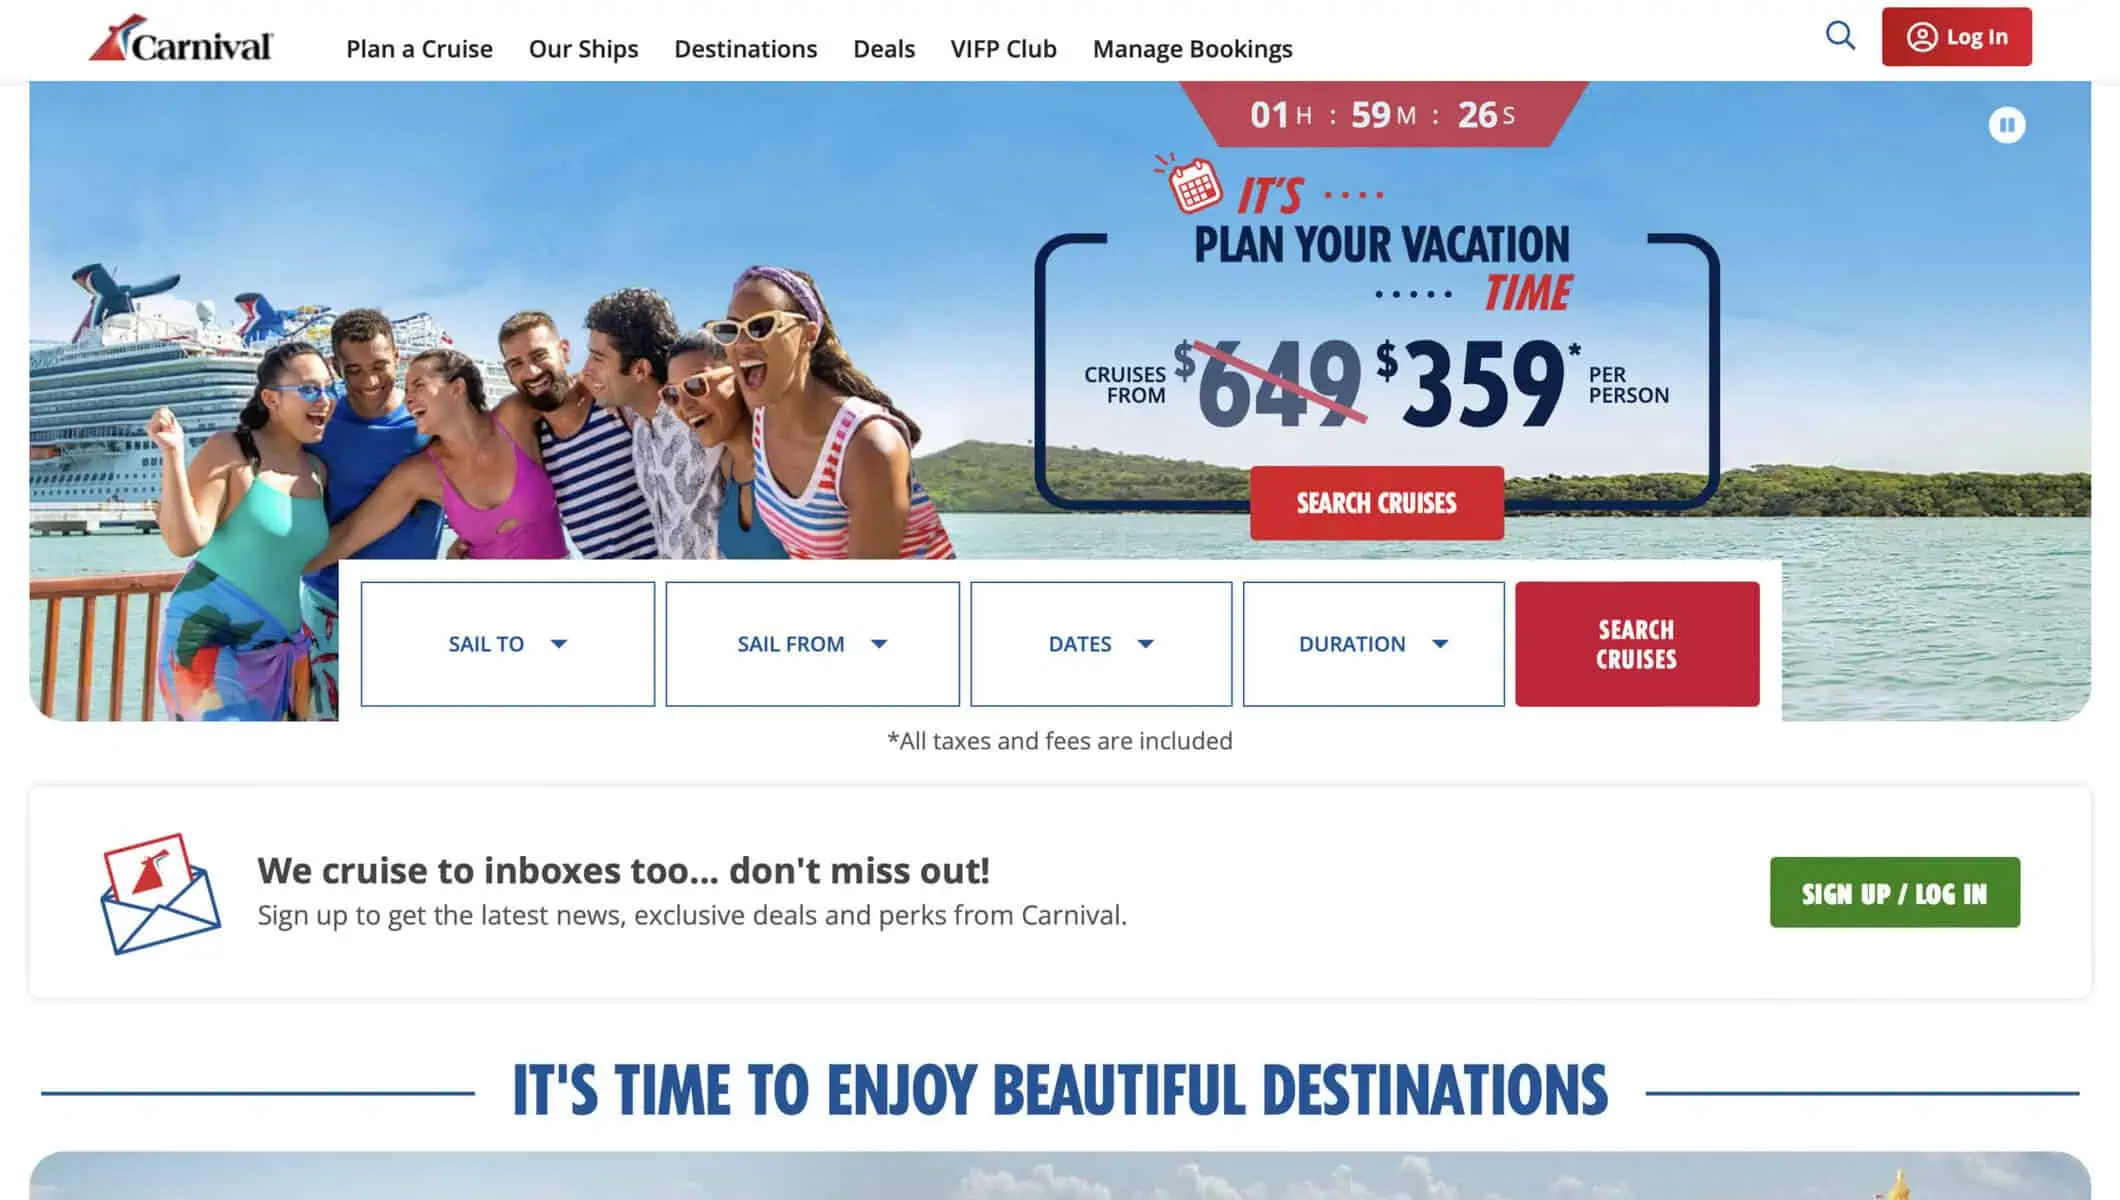Click the countdown timer banner
2120x1200 pixels.
(x=1383, y=114)
